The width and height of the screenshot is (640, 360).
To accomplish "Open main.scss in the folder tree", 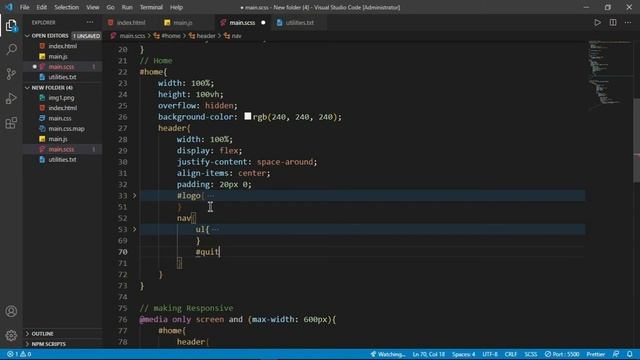I will pyautogui.click(x=61, y=149).
